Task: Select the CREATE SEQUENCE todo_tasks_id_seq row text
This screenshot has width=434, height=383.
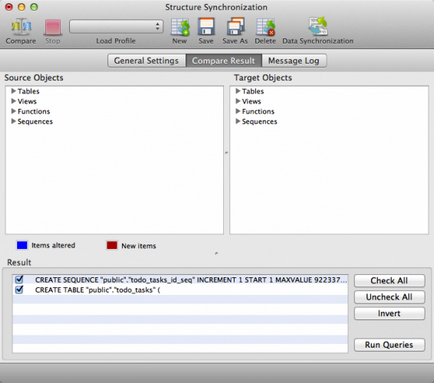Action: [x=191, y=280]
